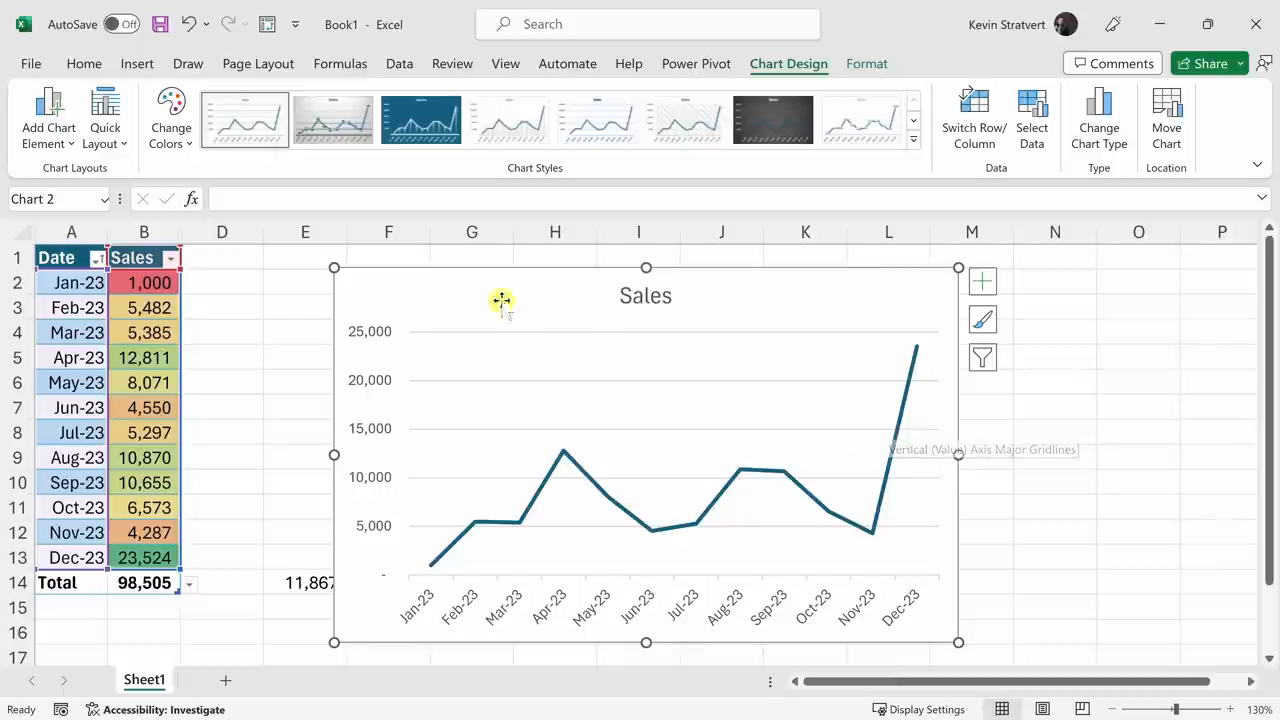Open the Share button dropdown arrow
The width and height of the screenshot is (1280, 720).
click(1240, 63)
